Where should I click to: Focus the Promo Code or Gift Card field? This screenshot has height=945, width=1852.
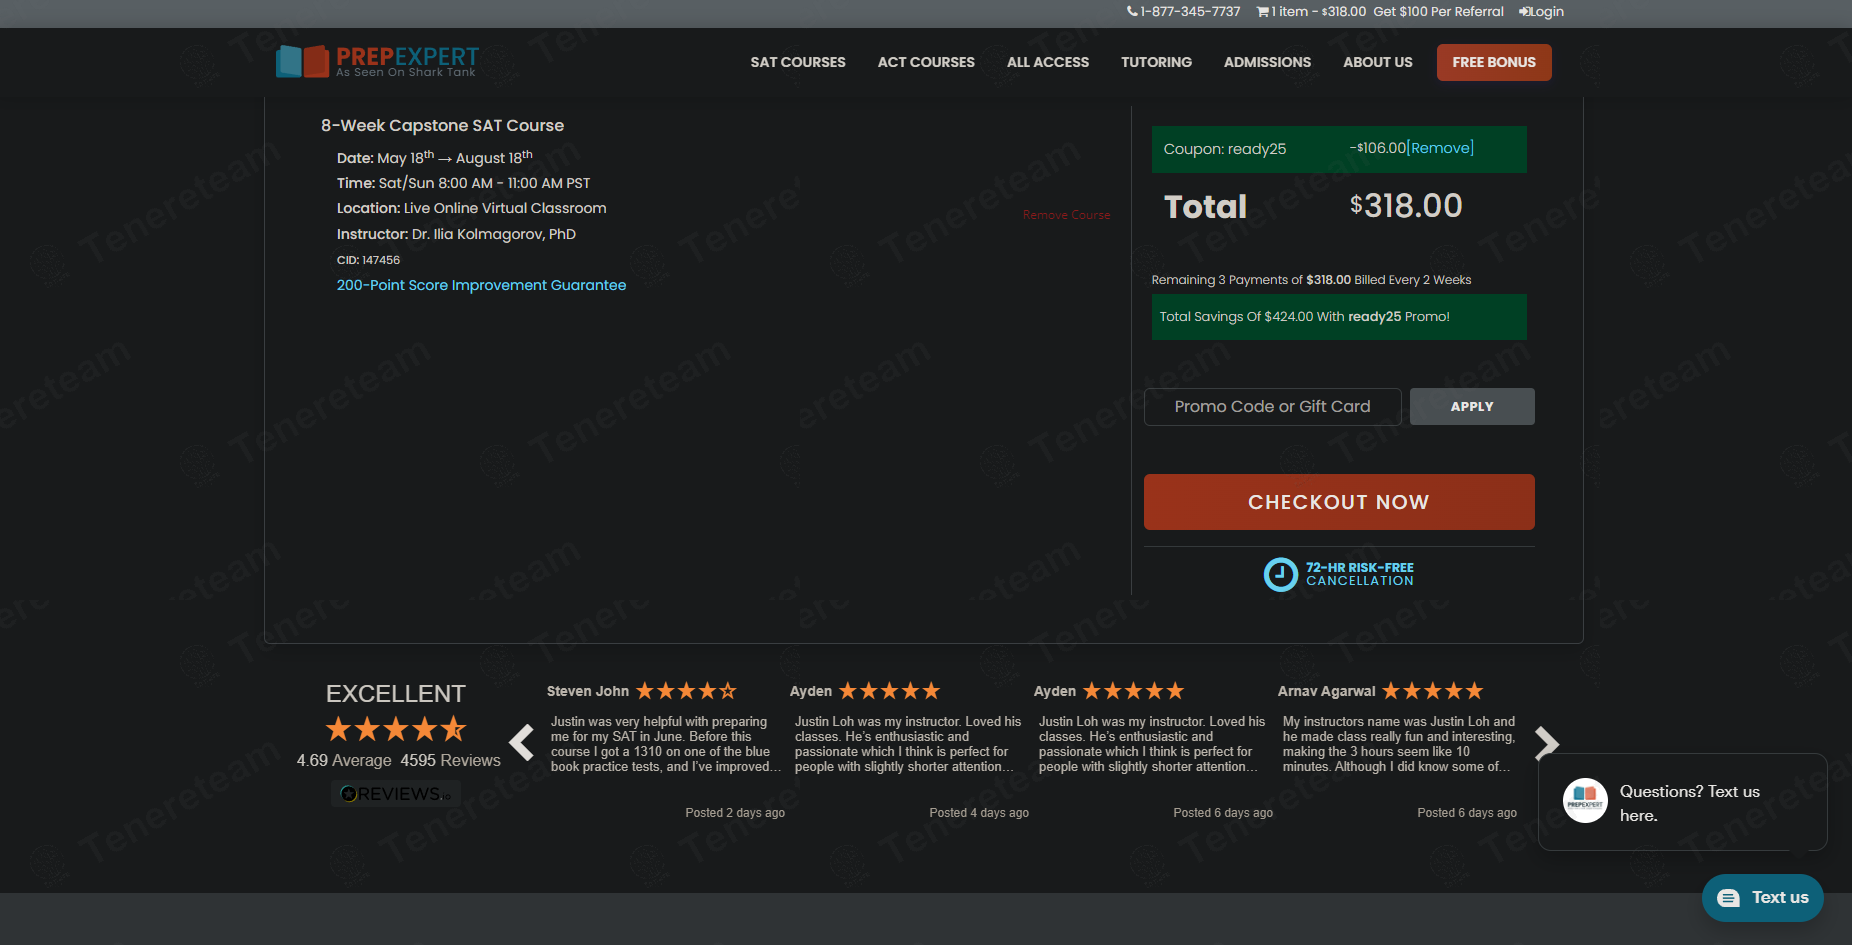(1272, 407)
